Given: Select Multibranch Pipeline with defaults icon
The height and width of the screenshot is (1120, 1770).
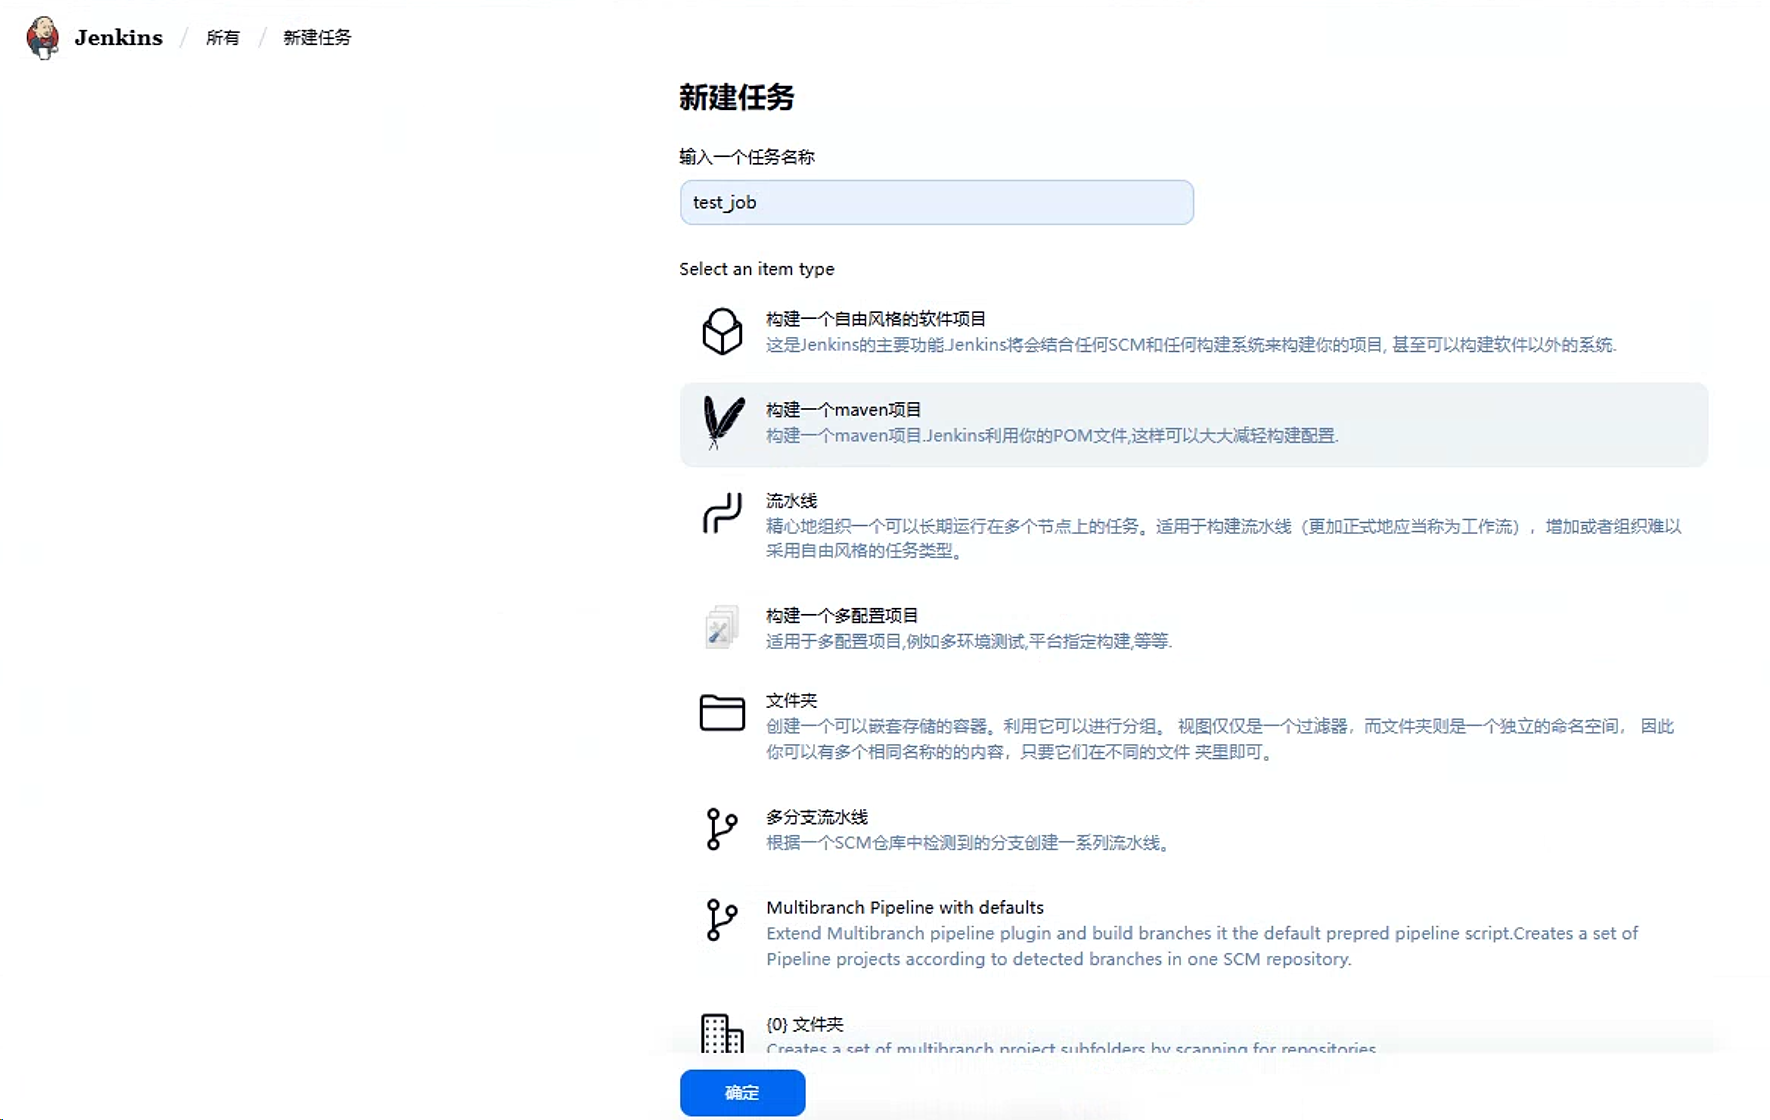Looking at the screenshot, I should 722,920.
